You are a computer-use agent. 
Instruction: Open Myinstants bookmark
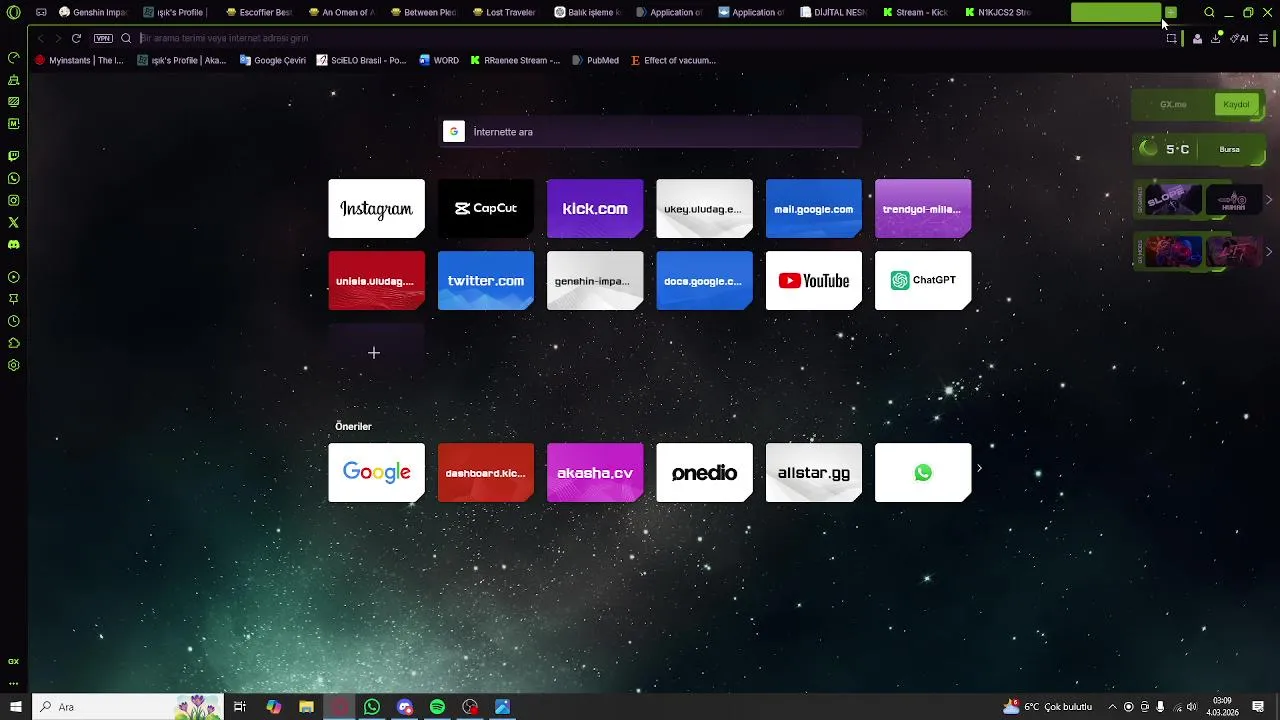pyautogui.click(x=79, y=60)
